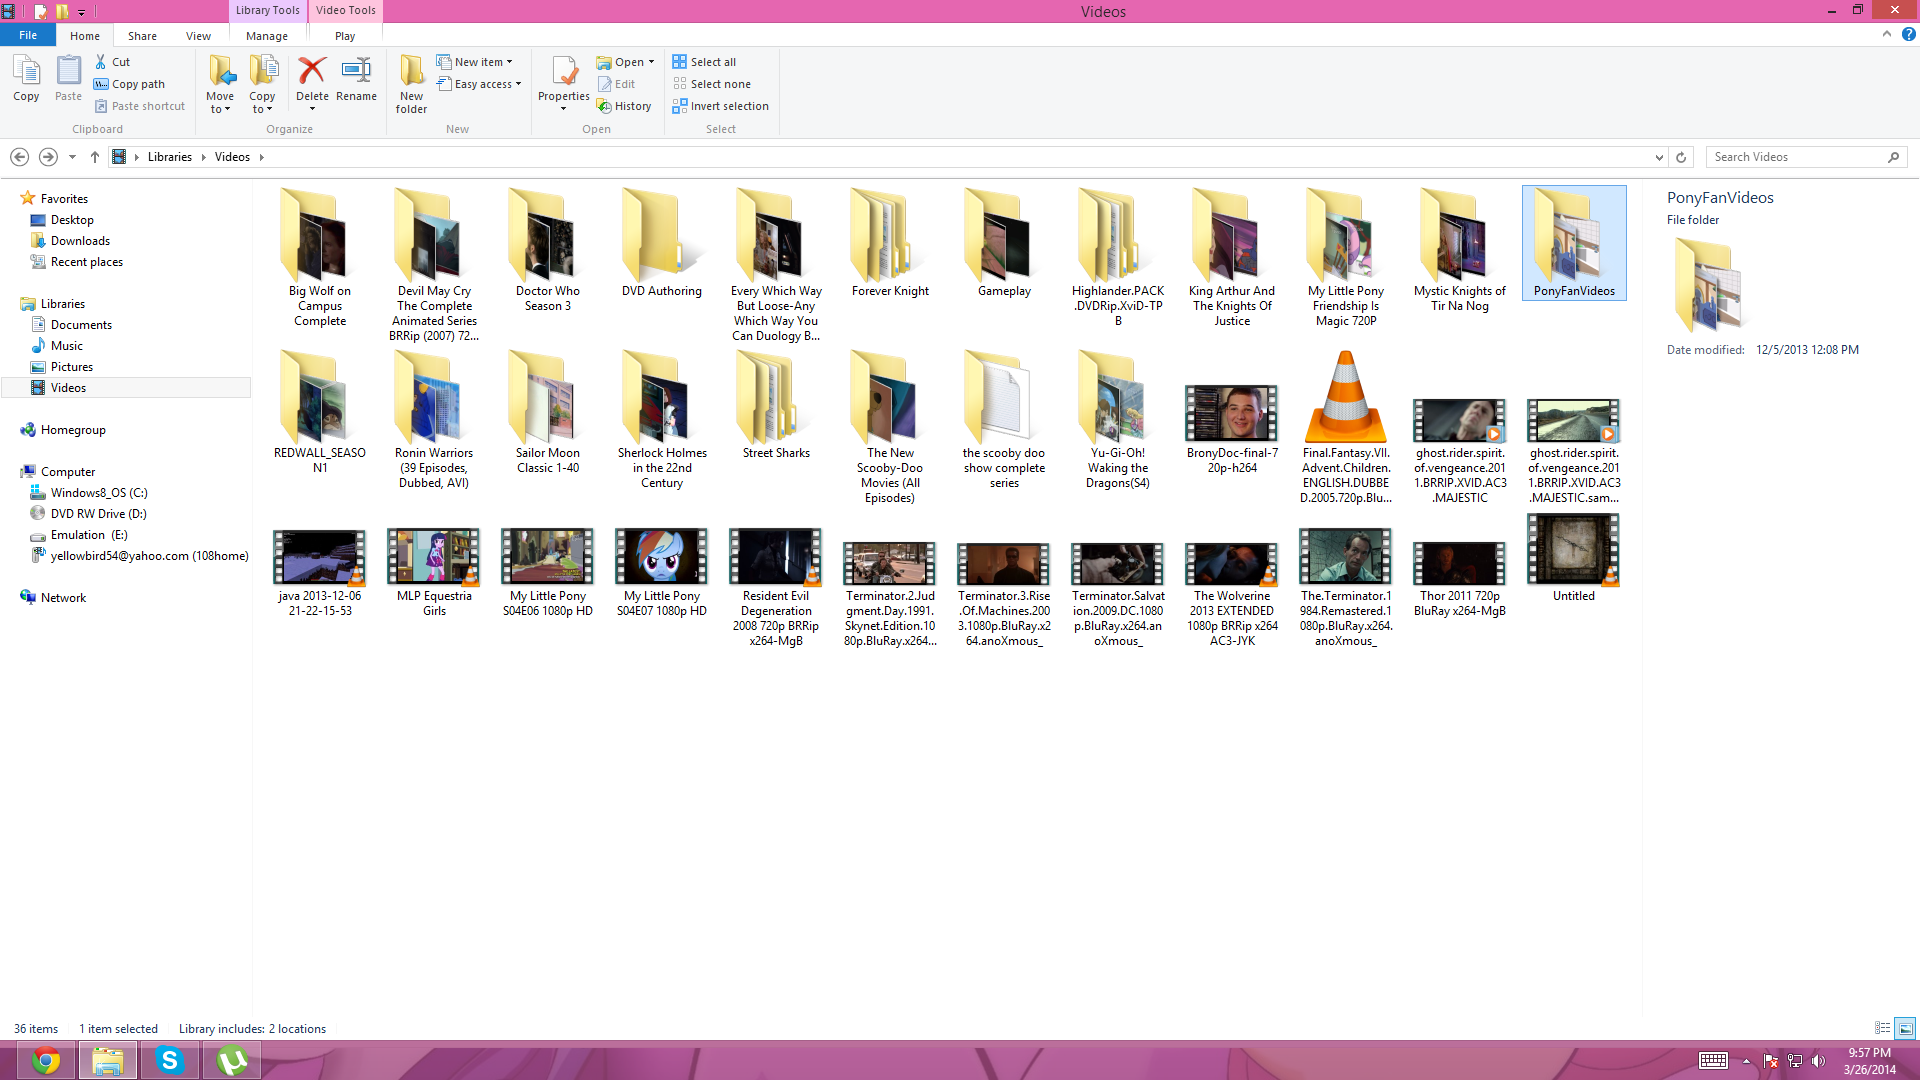Screen dimensions: 1920x1080
Task: Click the volume speaker tray icon
Action: pos(1818,1061)
